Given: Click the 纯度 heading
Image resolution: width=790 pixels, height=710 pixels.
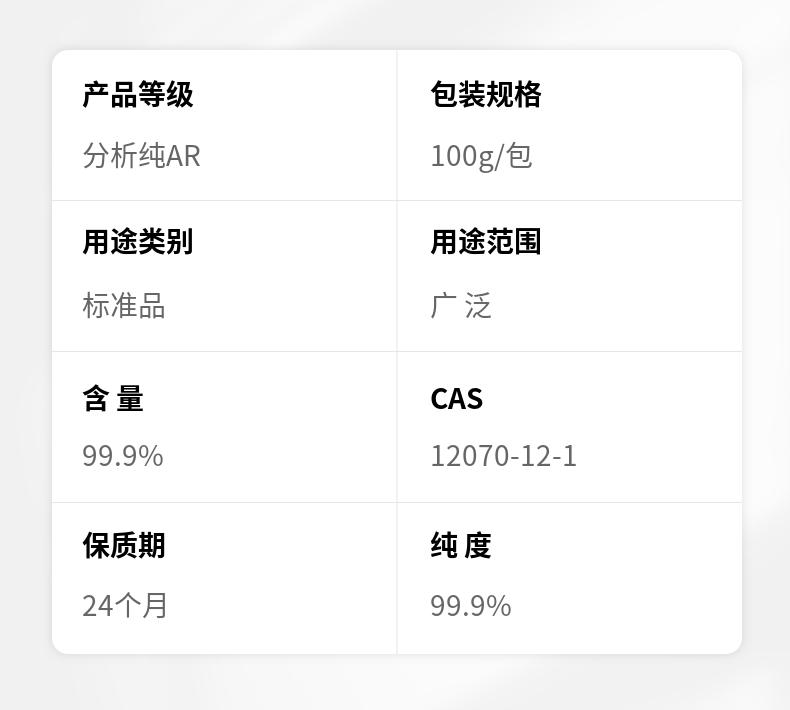Looking at the screenshot, I should 461,546.
